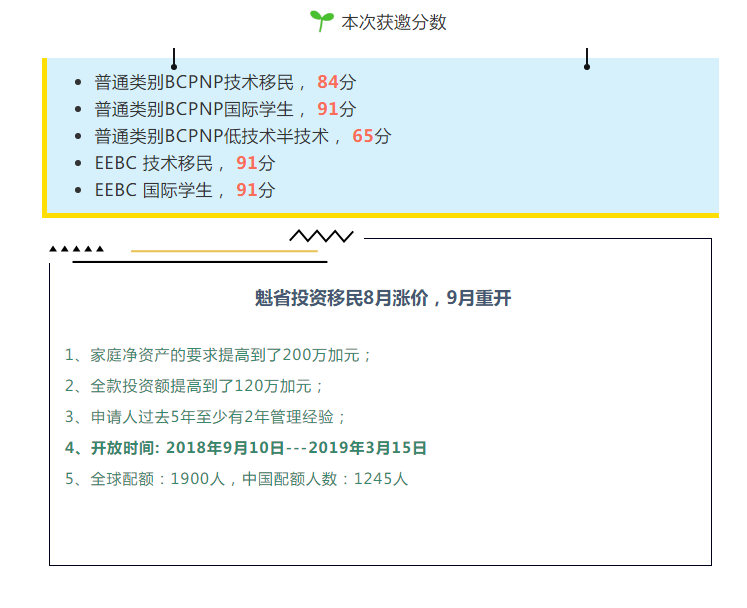The image size is (747, 608).
Task: Click the line 普通类别BCPNP技术移民, 84分
Action: pos(225,82)
